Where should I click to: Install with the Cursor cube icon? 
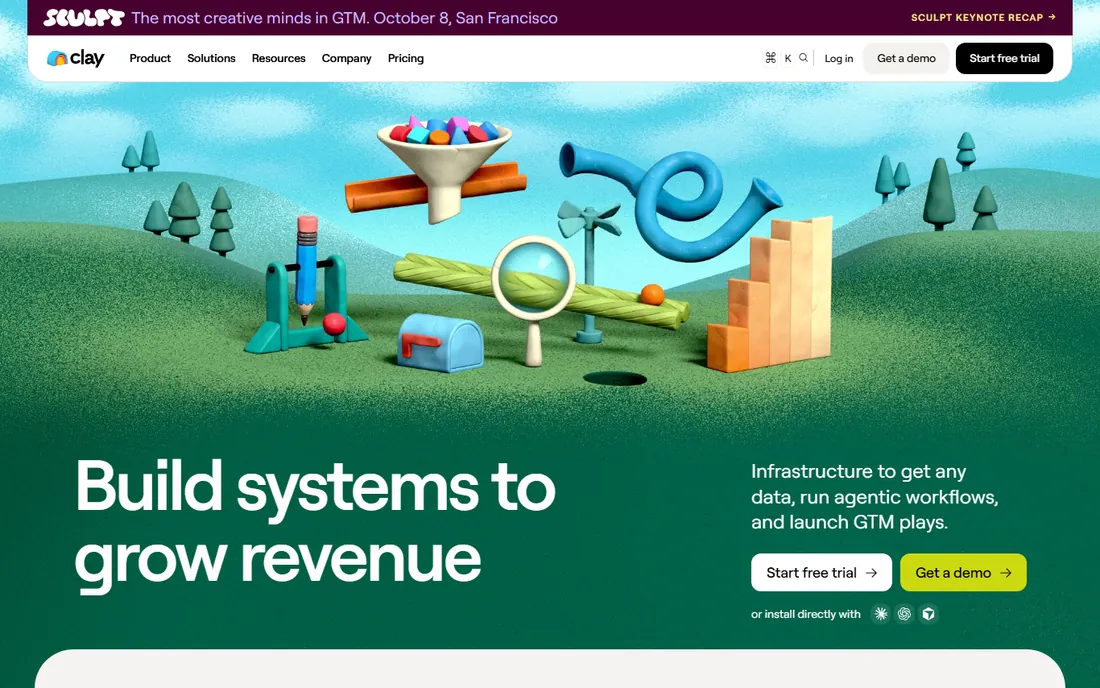[x=928, y=614]
